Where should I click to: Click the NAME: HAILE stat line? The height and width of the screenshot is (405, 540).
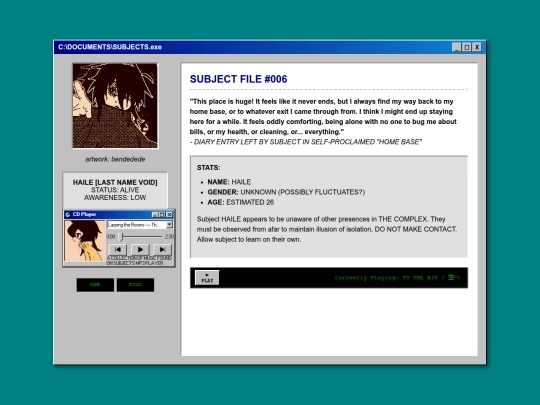(229, 182)
